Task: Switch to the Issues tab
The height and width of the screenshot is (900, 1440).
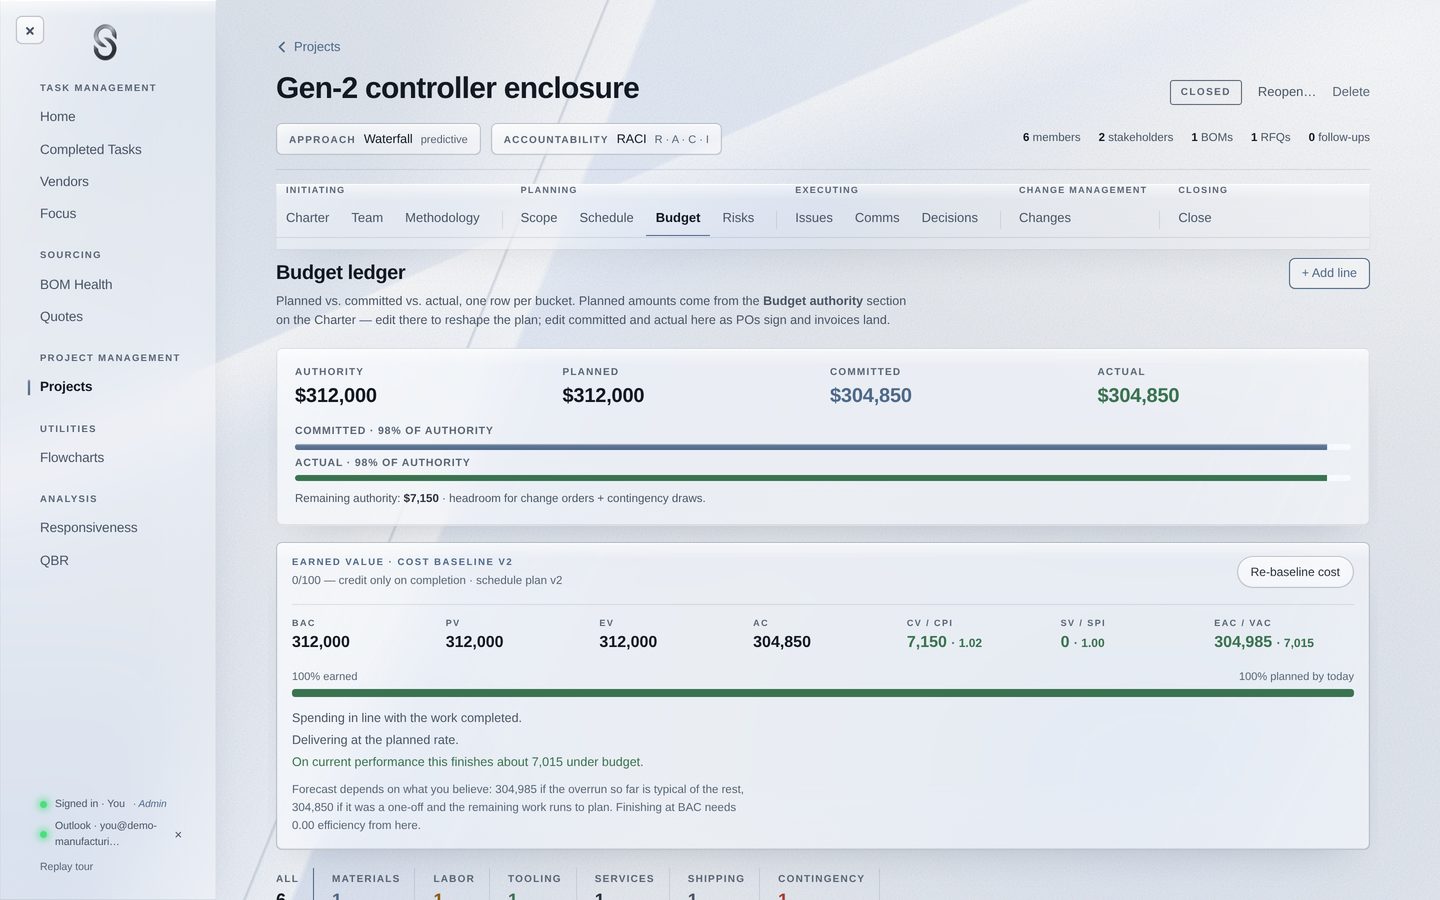Action: pyautogui.click(x=814, y=218)
